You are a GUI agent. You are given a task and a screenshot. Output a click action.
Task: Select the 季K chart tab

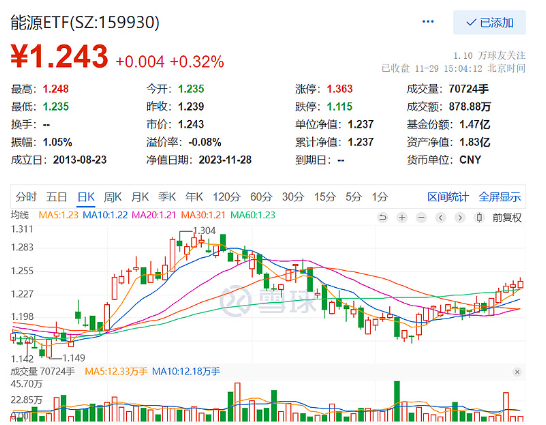[167, 197]
